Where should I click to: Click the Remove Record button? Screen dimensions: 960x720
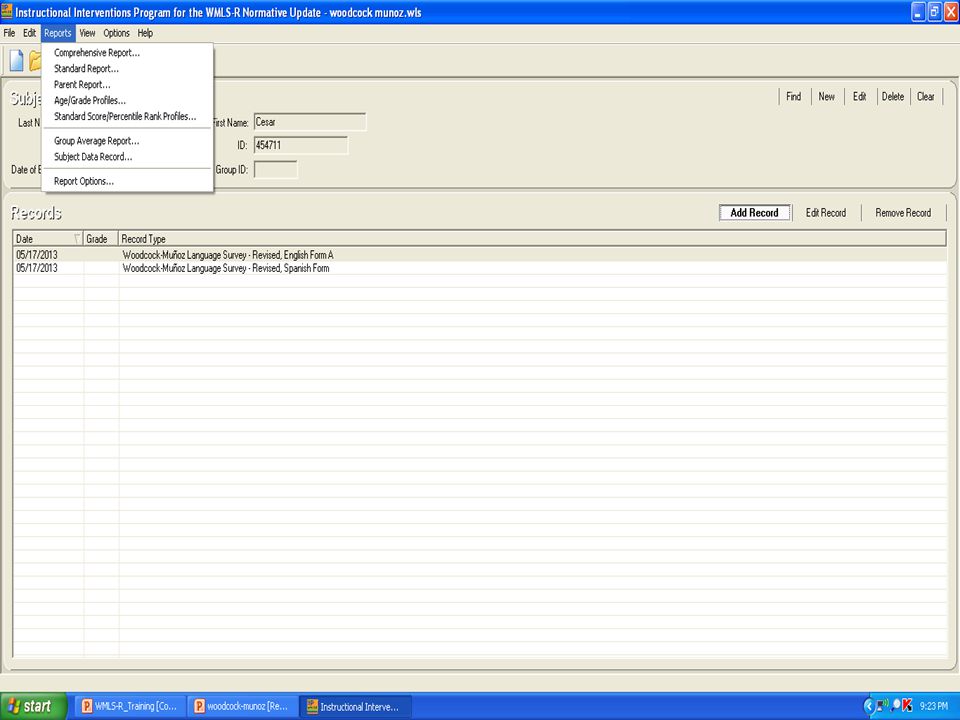[903, 212]
